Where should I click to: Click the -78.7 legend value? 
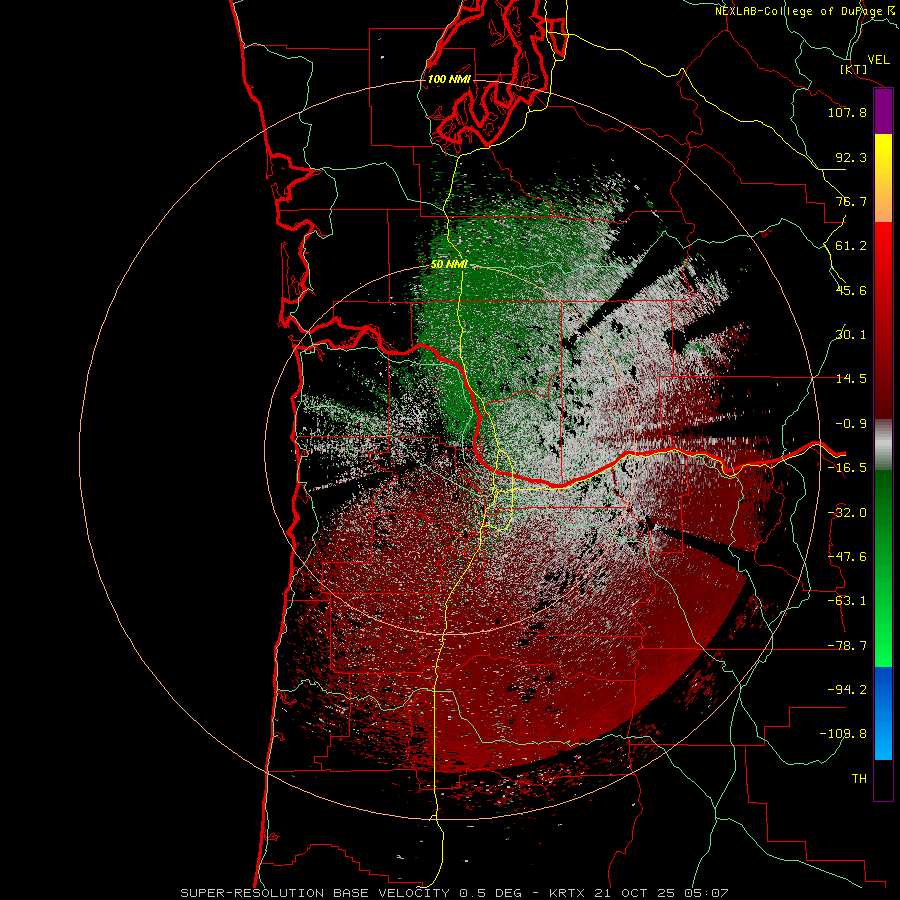coord(847,646)
